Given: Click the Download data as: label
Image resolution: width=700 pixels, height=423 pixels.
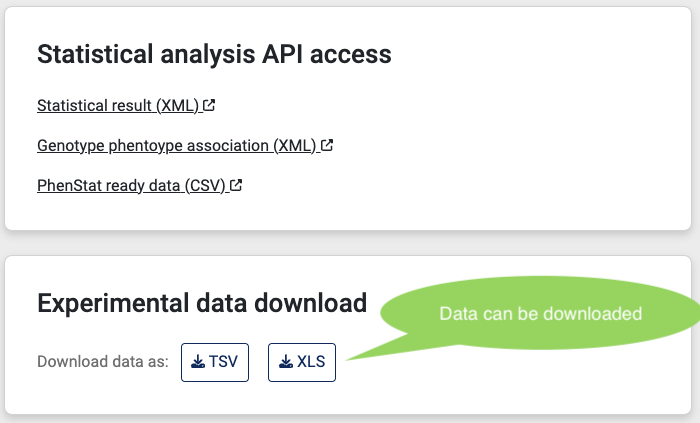Looking at the screenshot, I should tap(103, 361).
